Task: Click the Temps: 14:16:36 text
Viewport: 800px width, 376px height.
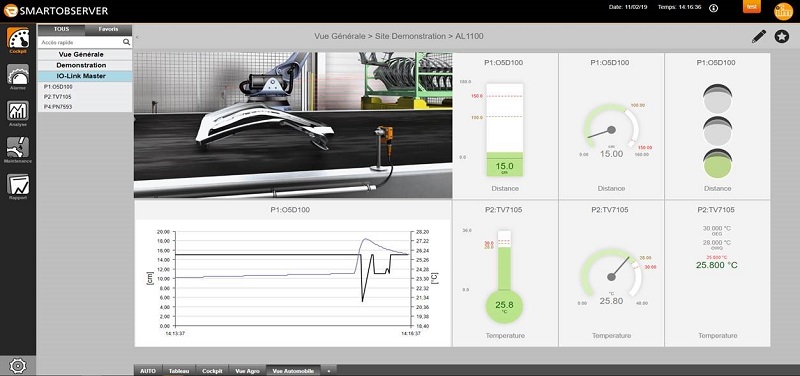Action: coord(680,8)
